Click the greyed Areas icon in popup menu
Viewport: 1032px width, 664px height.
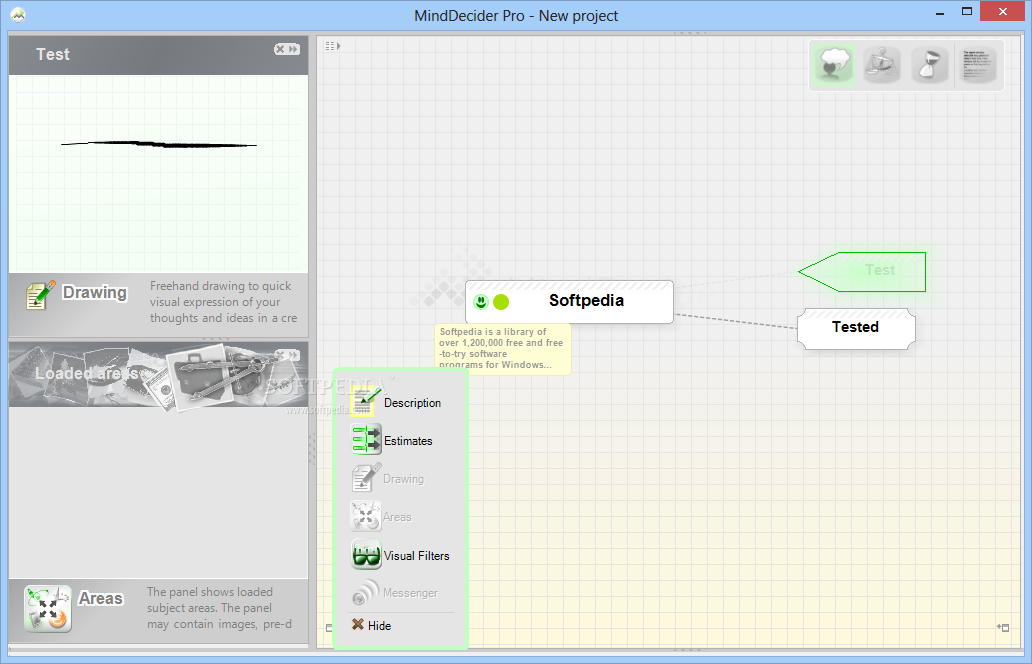(365, 516)
